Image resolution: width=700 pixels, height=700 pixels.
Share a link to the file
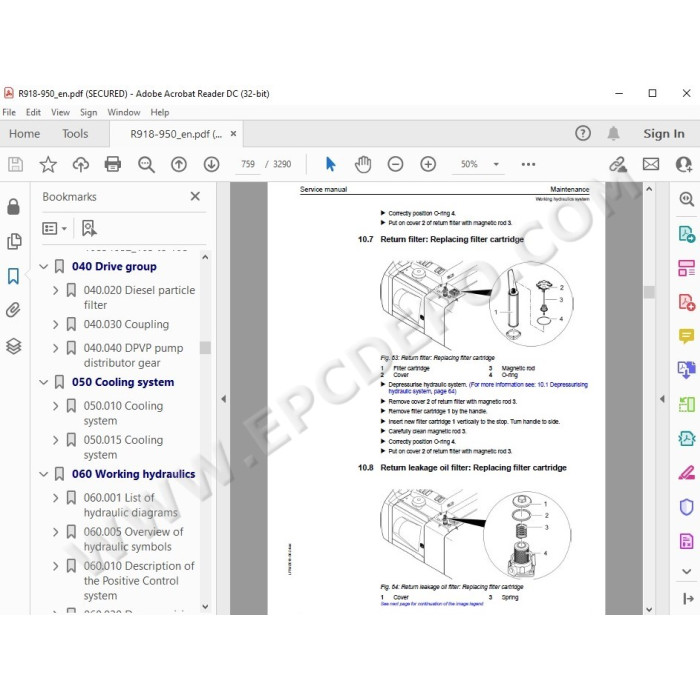(618, 164)
